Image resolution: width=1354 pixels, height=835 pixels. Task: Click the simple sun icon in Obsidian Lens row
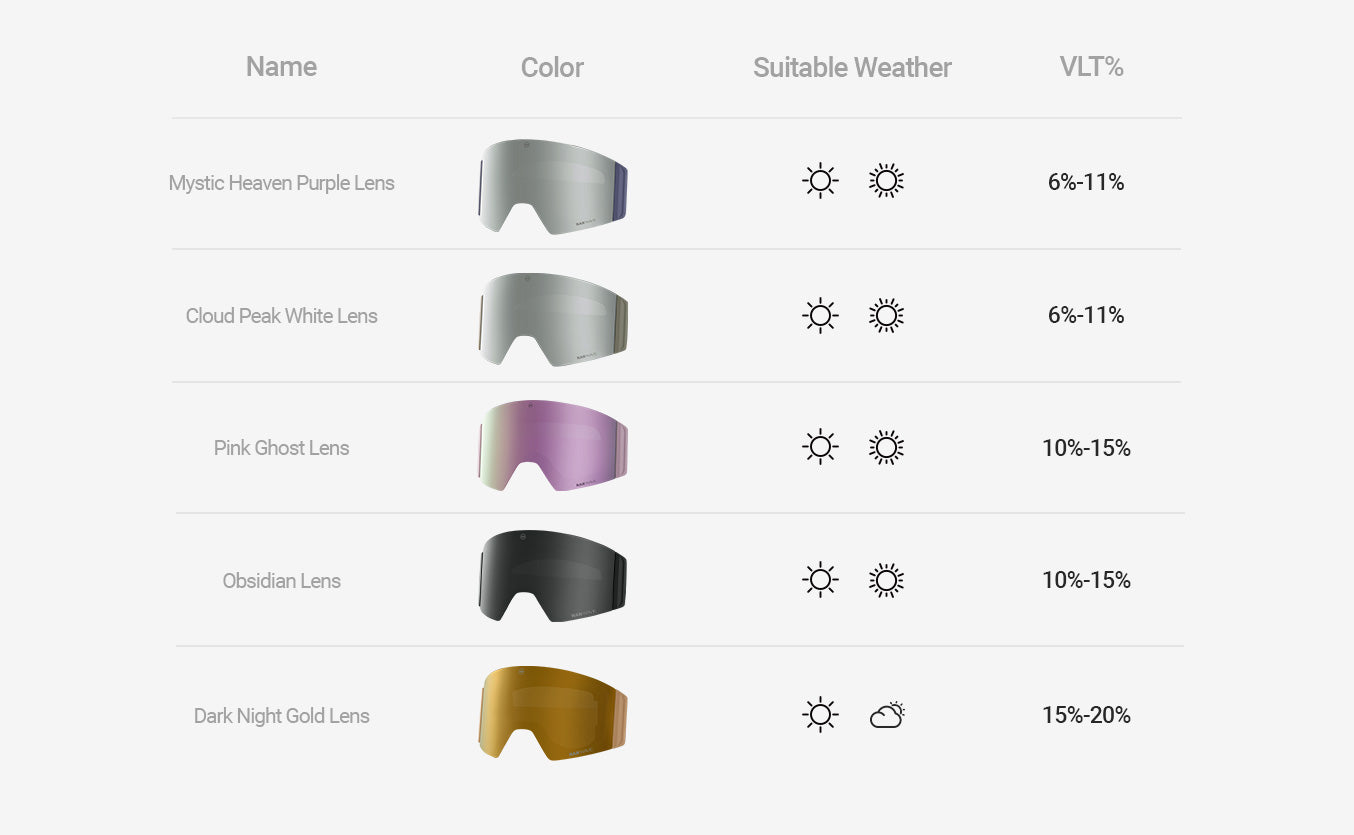[x=820, y=580]
